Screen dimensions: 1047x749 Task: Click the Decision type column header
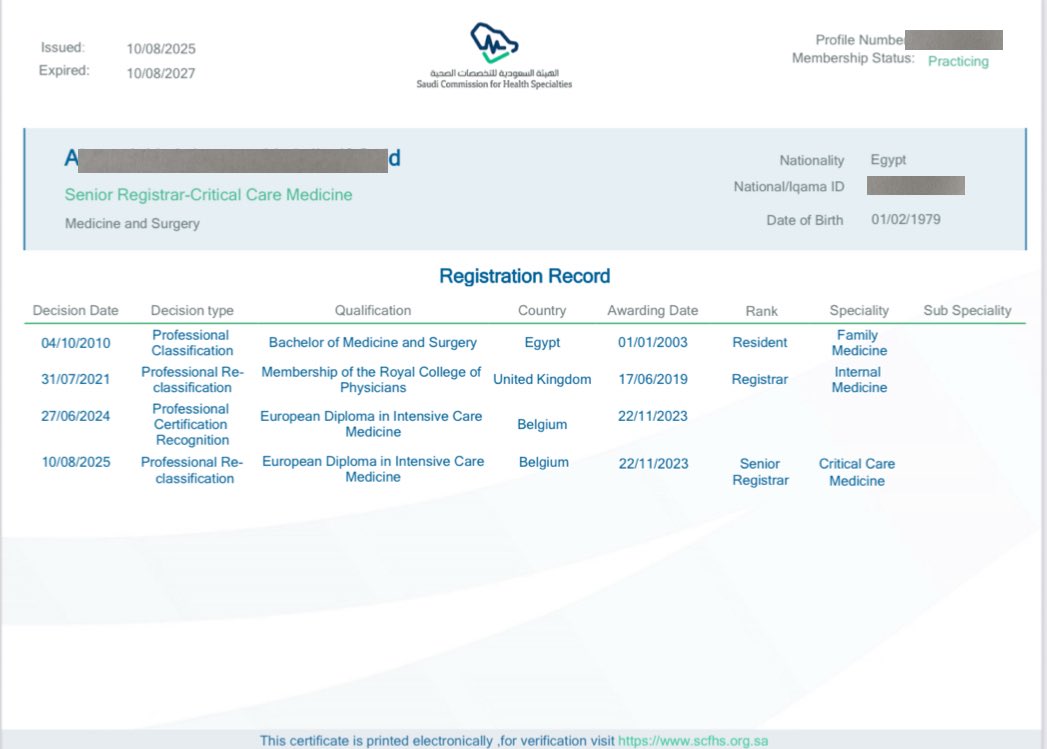click(x=192, y=310)
